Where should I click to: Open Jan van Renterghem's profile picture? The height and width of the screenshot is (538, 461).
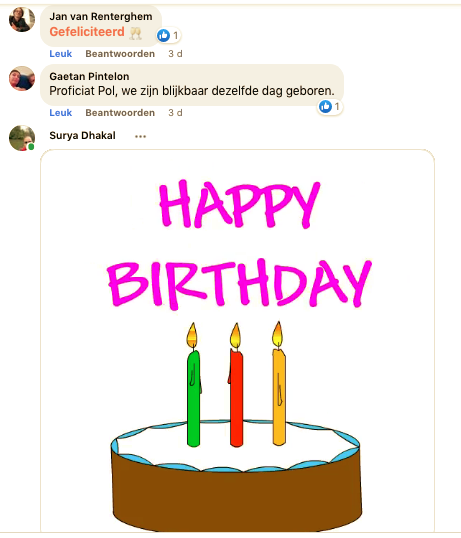coord(22,19)
